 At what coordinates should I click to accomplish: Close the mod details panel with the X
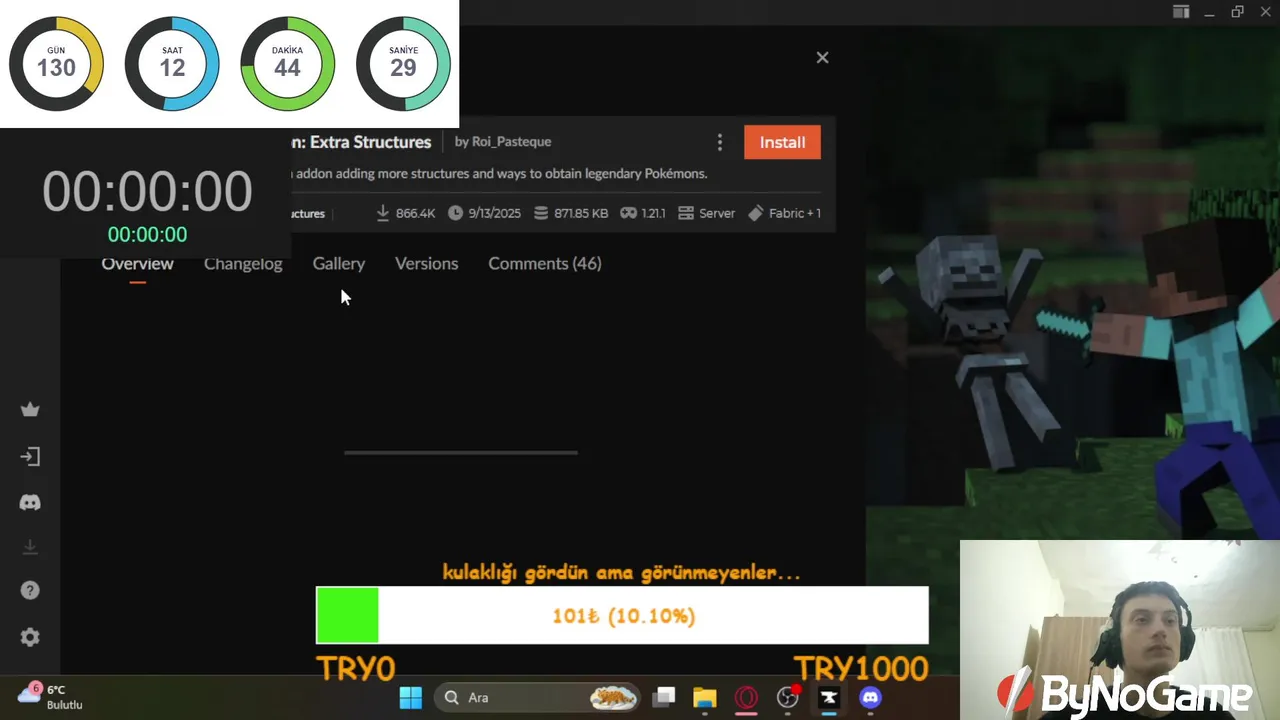tap(822, 58)
